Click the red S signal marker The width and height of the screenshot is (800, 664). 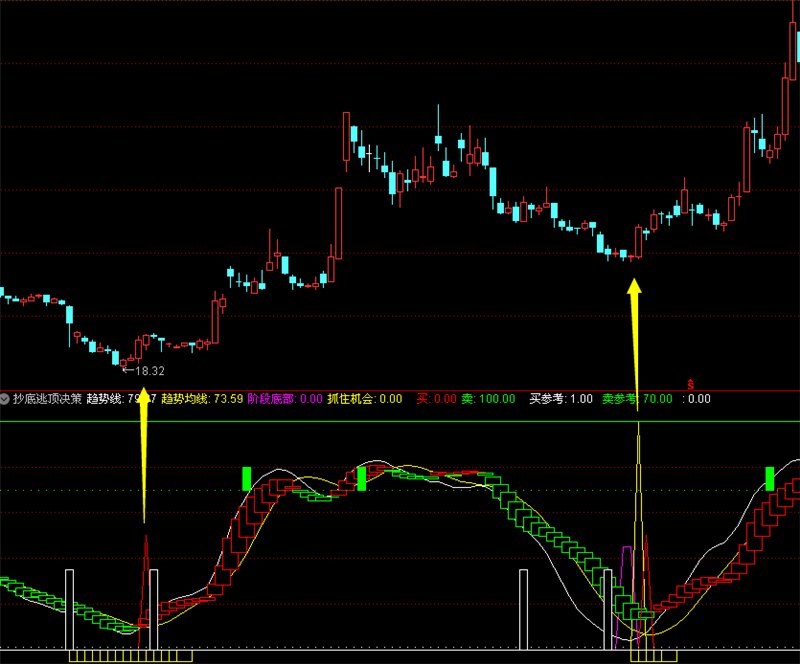click(690, 385)
